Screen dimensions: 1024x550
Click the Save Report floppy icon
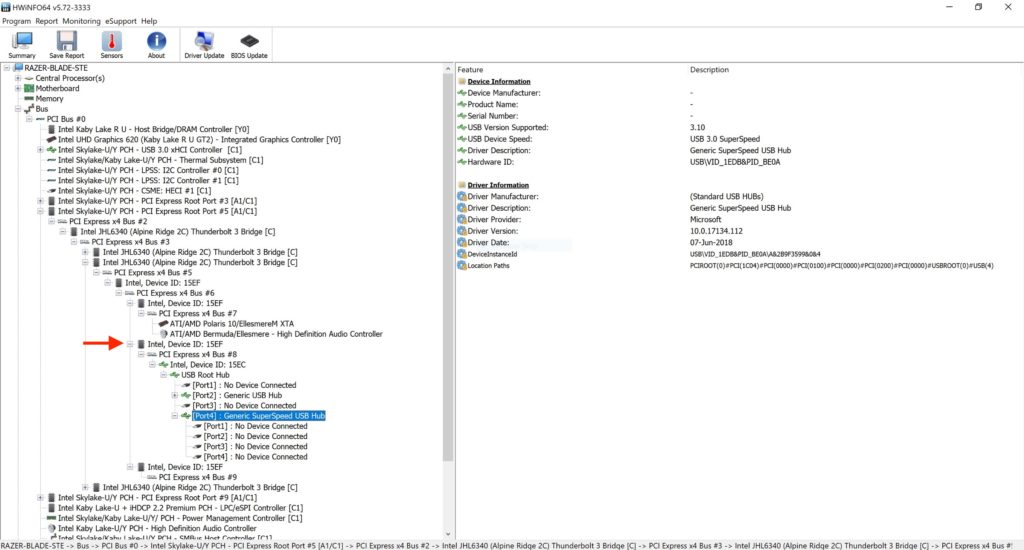click(67, 43)
